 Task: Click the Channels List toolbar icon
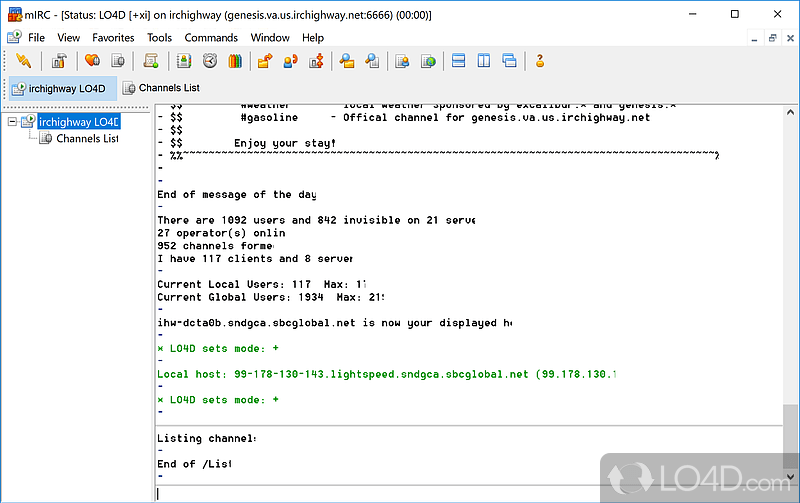coord(118,61)
